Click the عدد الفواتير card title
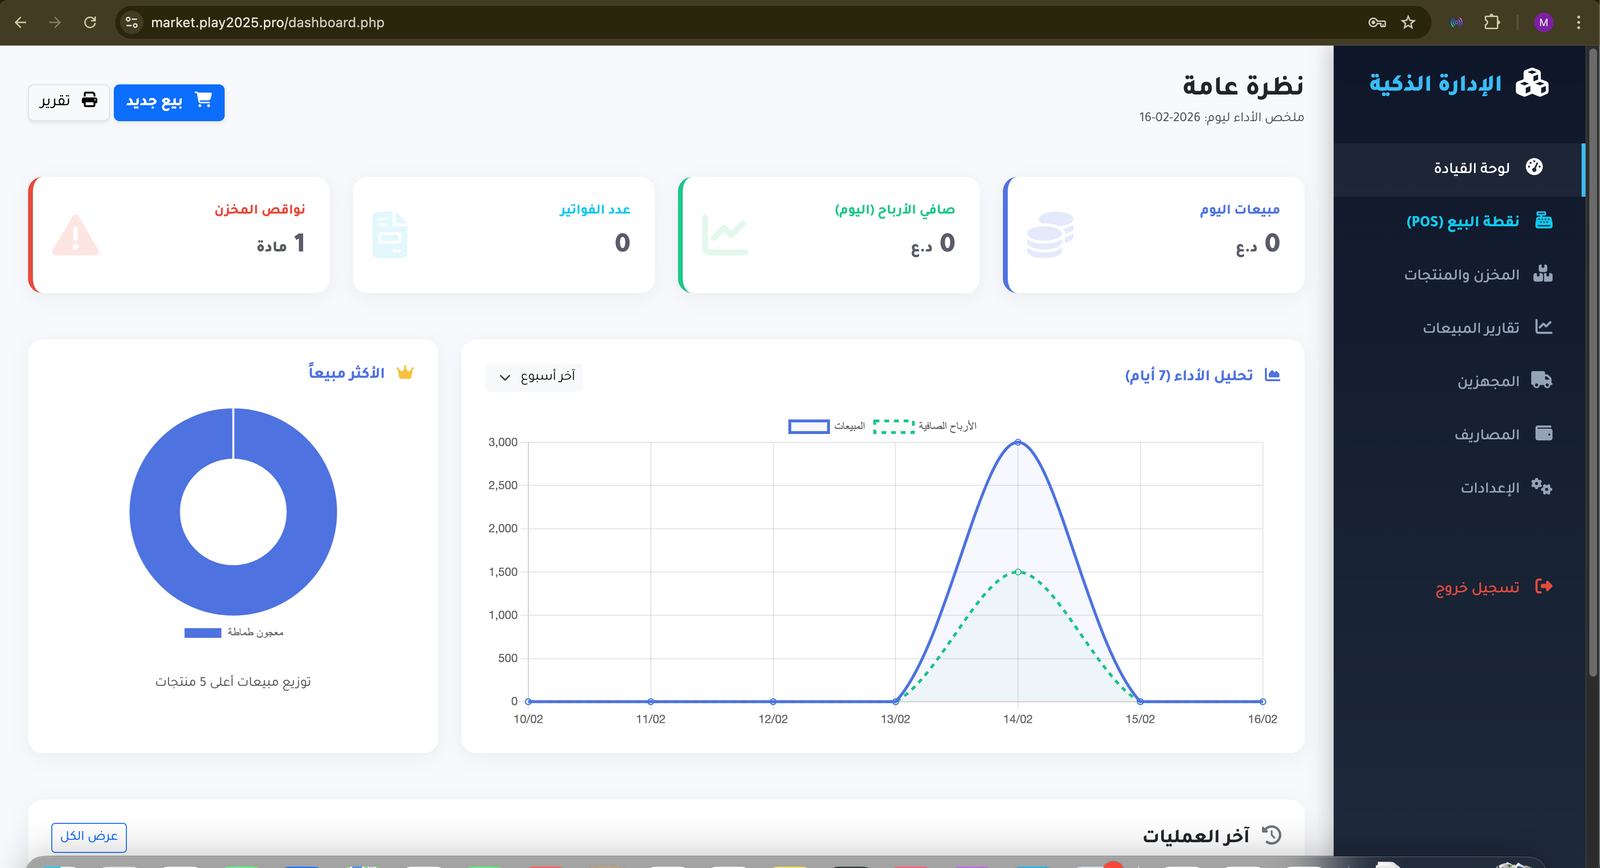This screenshot has height=868, width=1600. coord(595,209)
